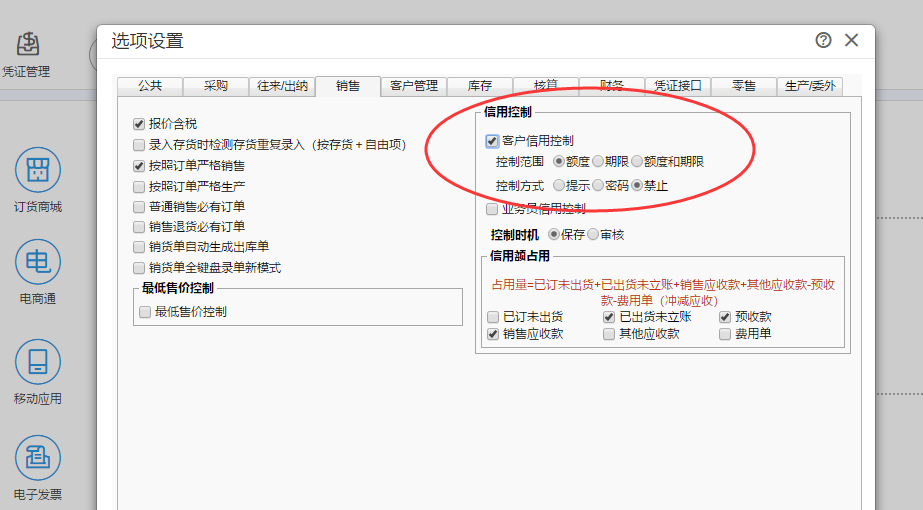Choose 提示 as the 控制方式
The width and height of the screenshot is (923, 510).
[x=559, y=185]
